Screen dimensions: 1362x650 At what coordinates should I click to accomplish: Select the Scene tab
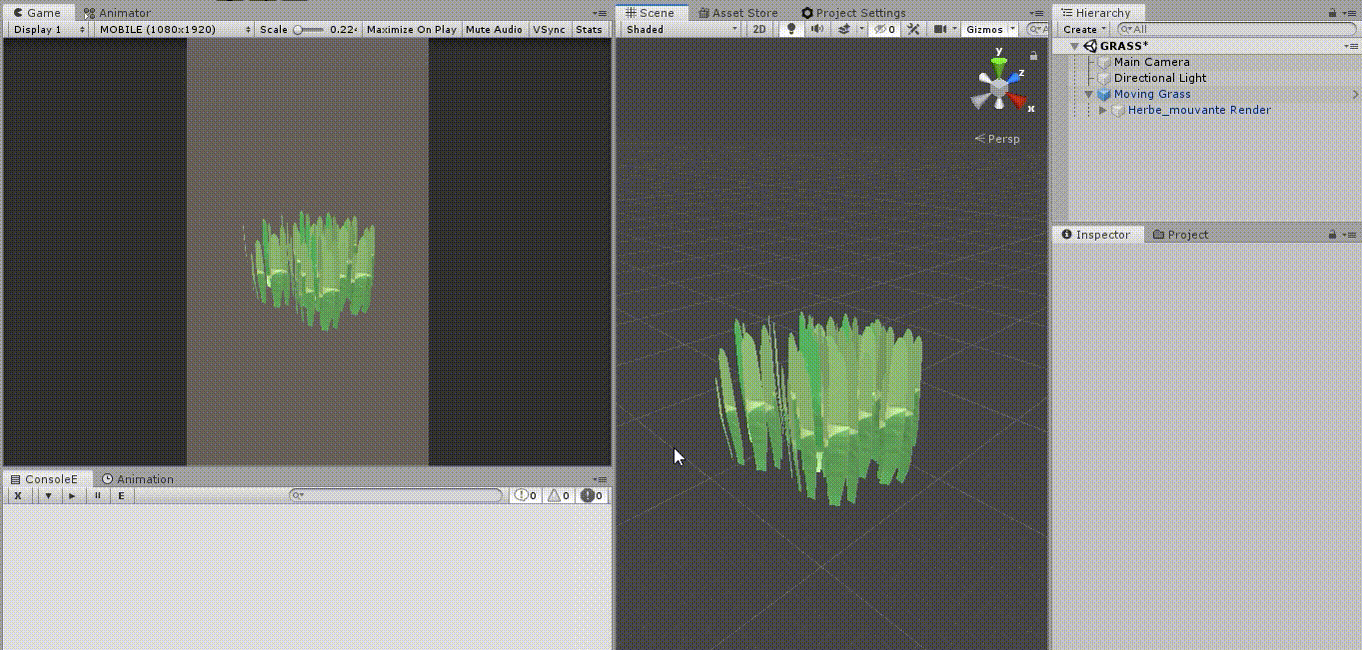tap(650, 13)
